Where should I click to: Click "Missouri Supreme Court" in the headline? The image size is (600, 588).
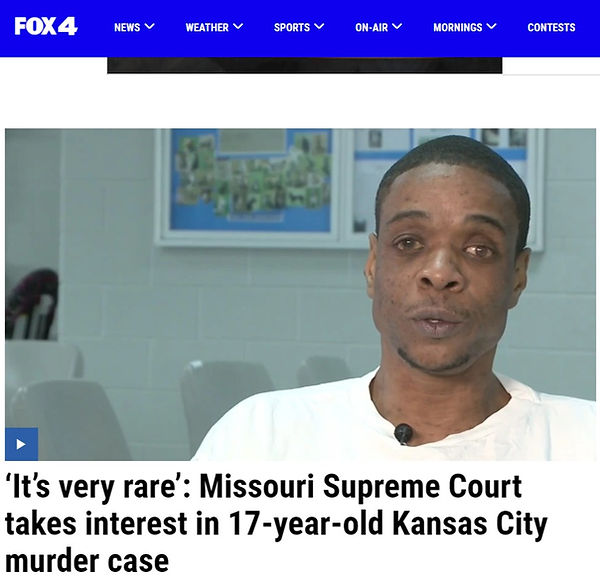point(361,486)
